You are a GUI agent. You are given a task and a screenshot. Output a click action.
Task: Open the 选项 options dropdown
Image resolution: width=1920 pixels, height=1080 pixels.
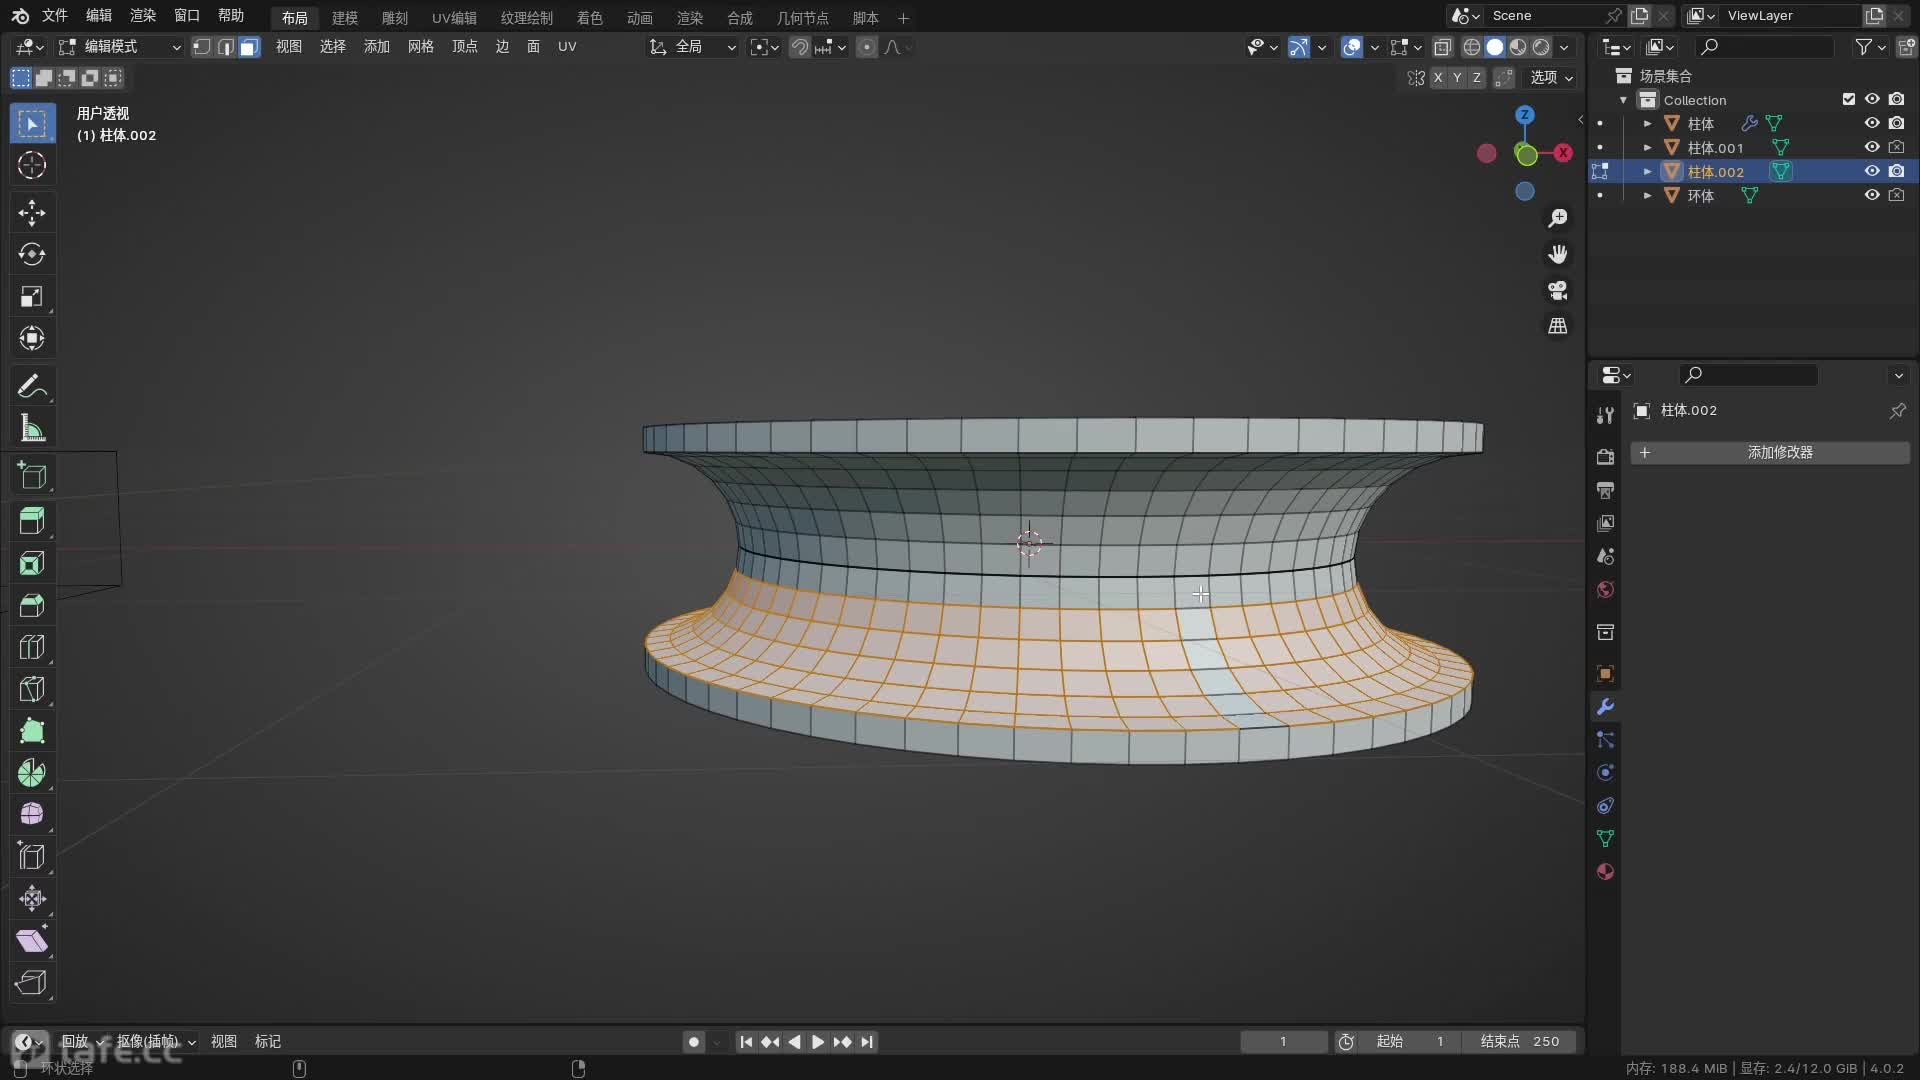coord(1551,78)
